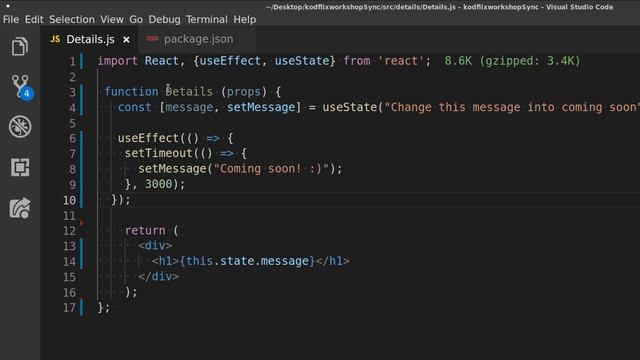Click the import cost text '8.6K (gzipped: 3.4K)'

(x=512, y=61)
